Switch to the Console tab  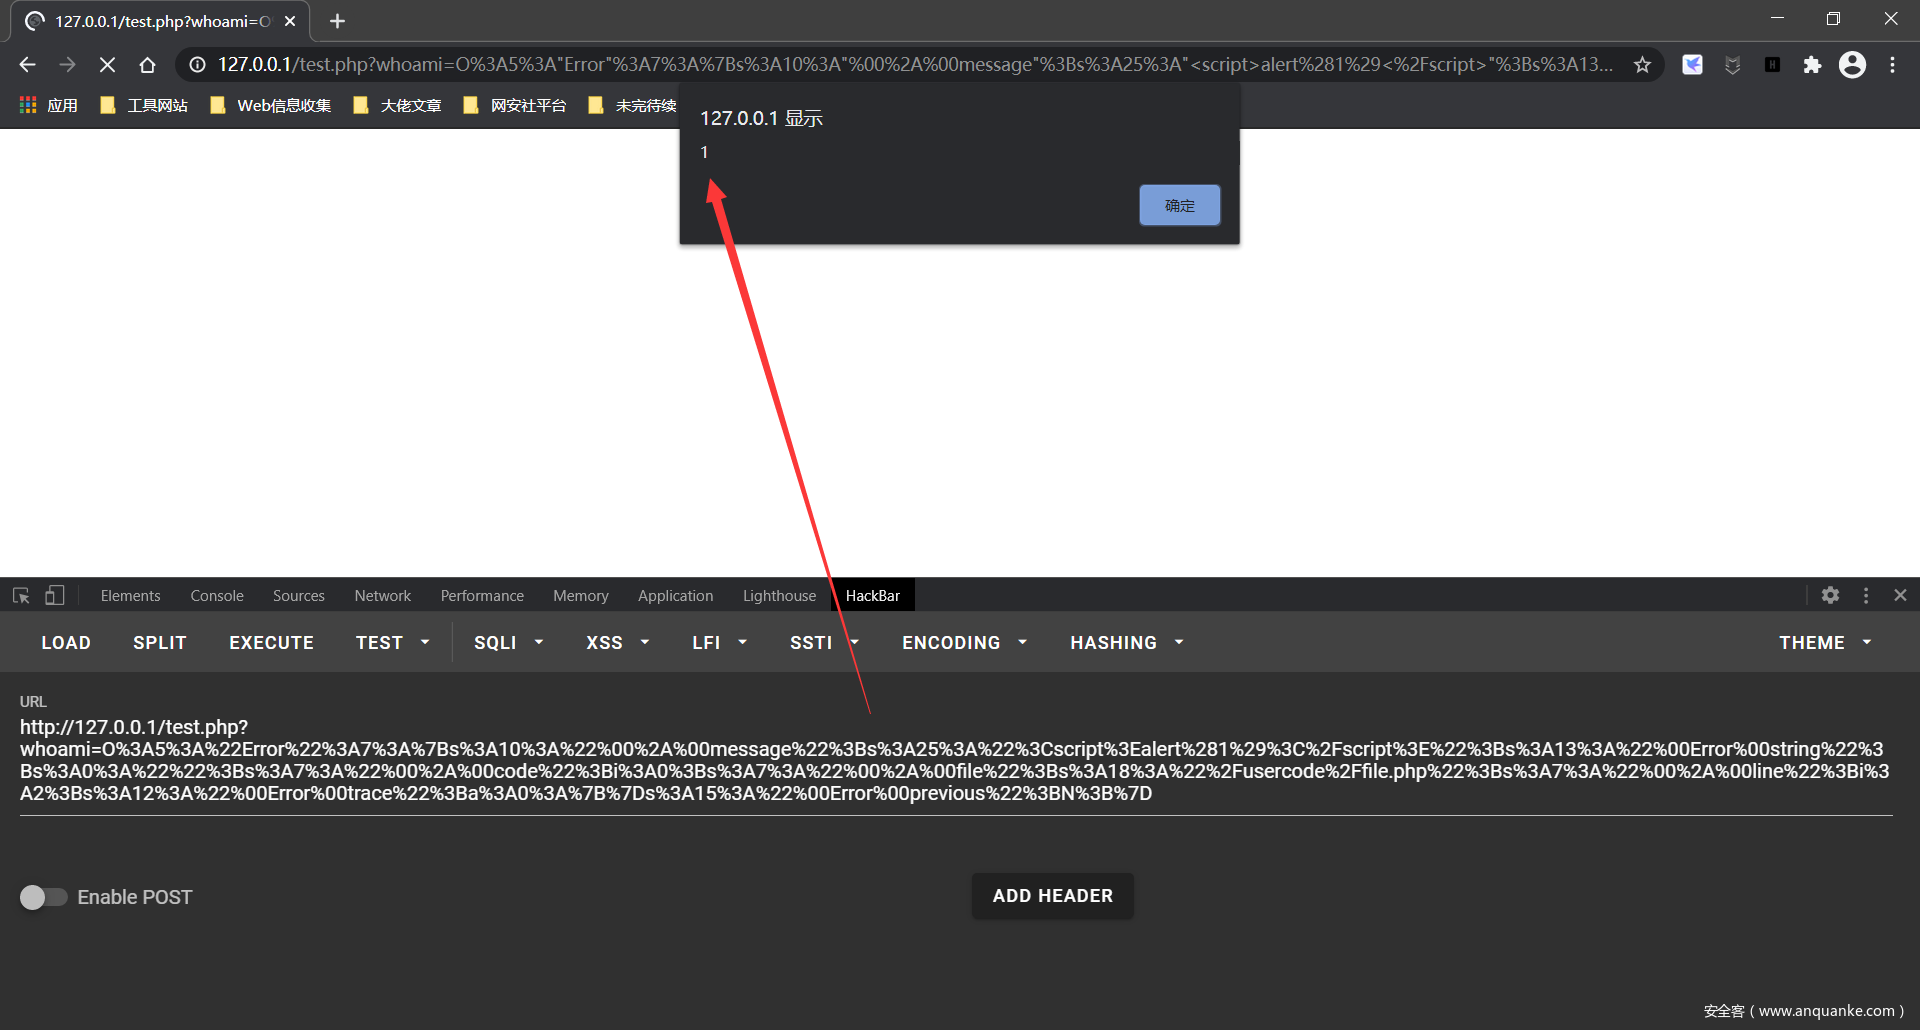click(x=217, y=596)
